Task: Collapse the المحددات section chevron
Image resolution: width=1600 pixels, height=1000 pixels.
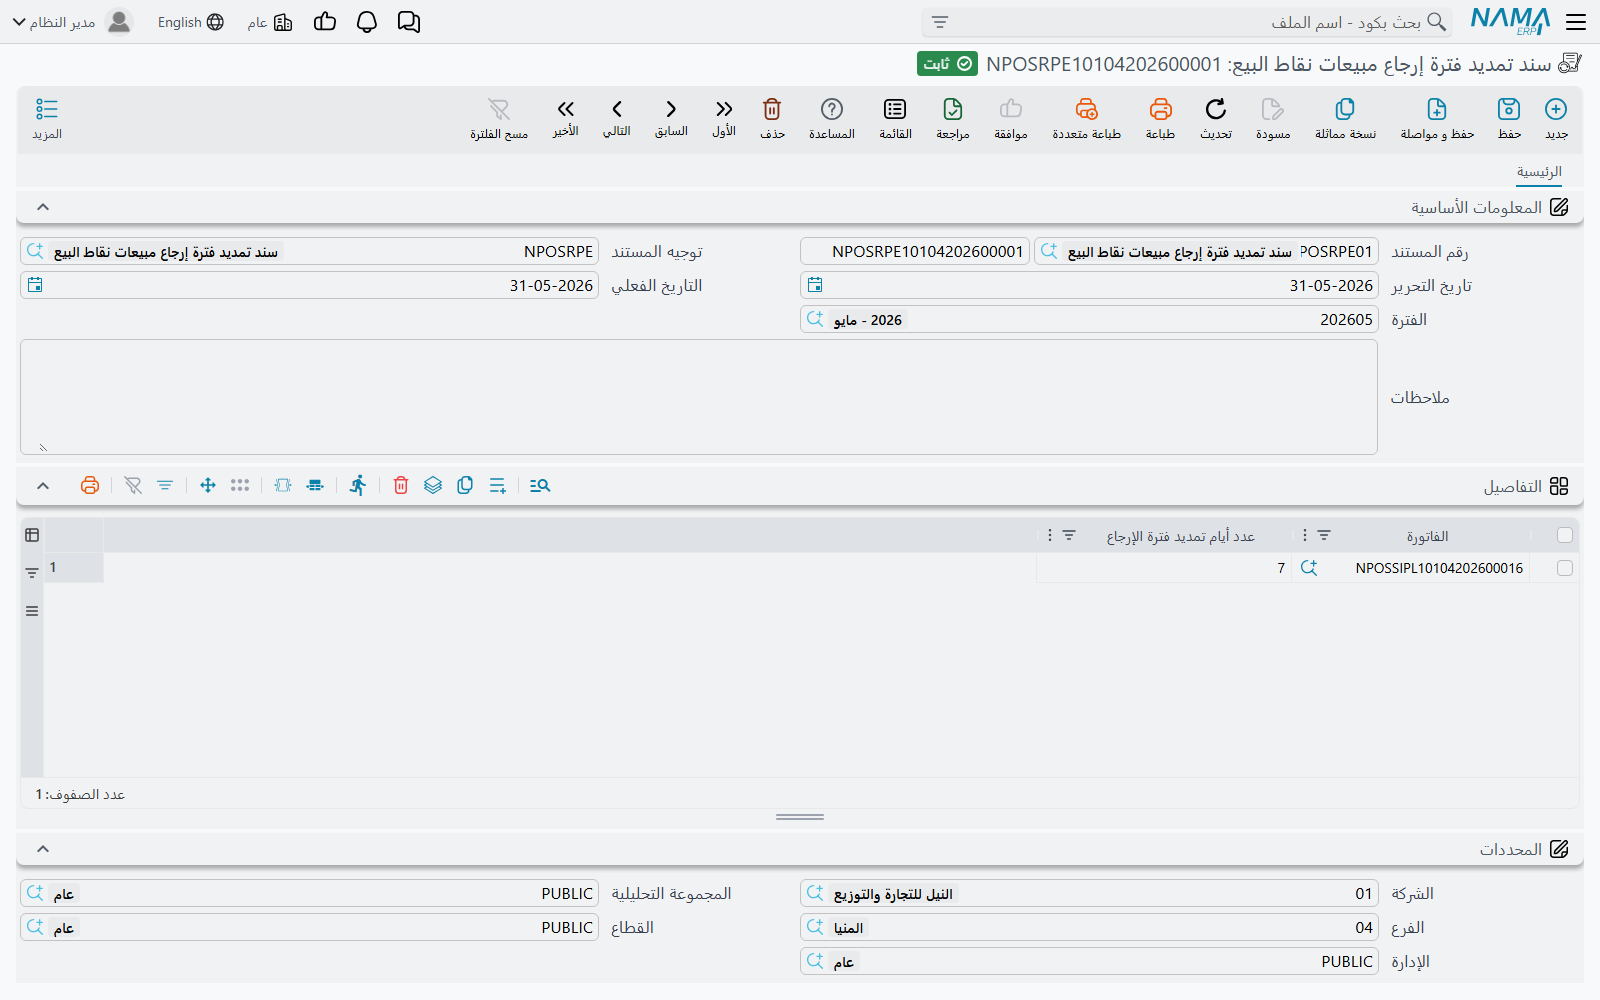Action: click(x=43, y=849)
